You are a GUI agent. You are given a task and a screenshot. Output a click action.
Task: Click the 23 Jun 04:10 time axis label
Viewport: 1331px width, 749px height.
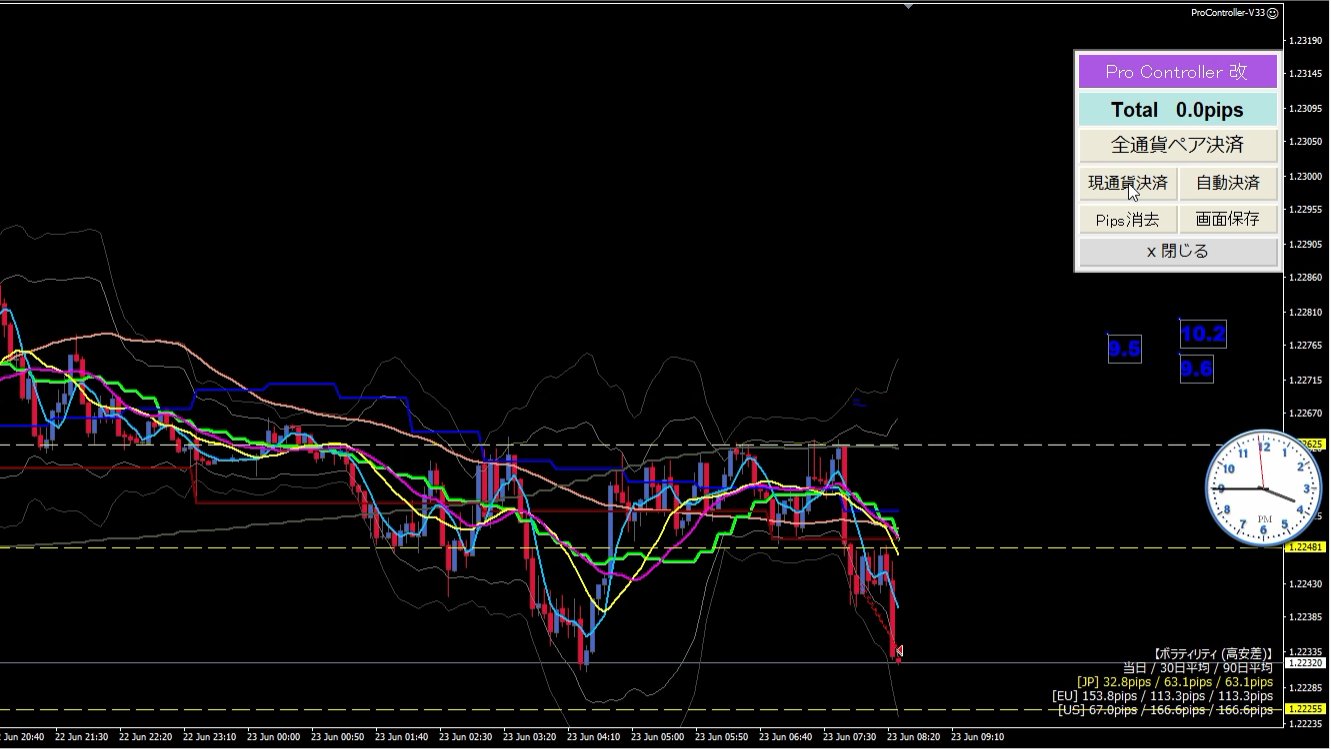(x=593, y=737)
